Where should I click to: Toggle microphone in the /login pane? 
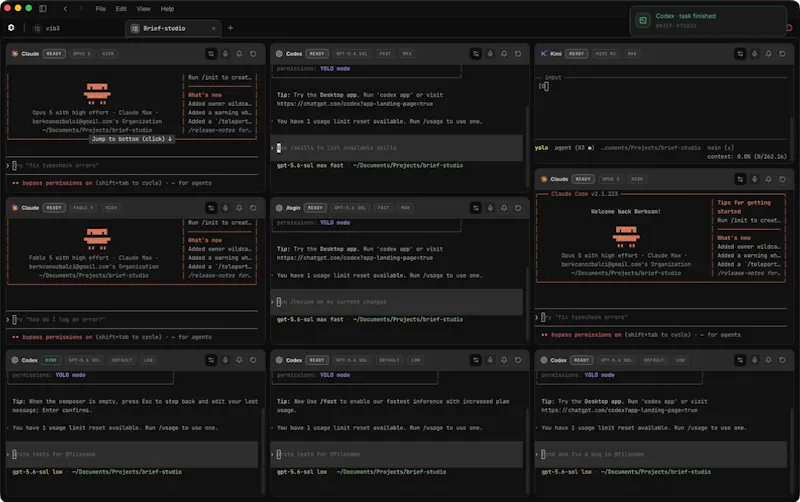(490, 208)
